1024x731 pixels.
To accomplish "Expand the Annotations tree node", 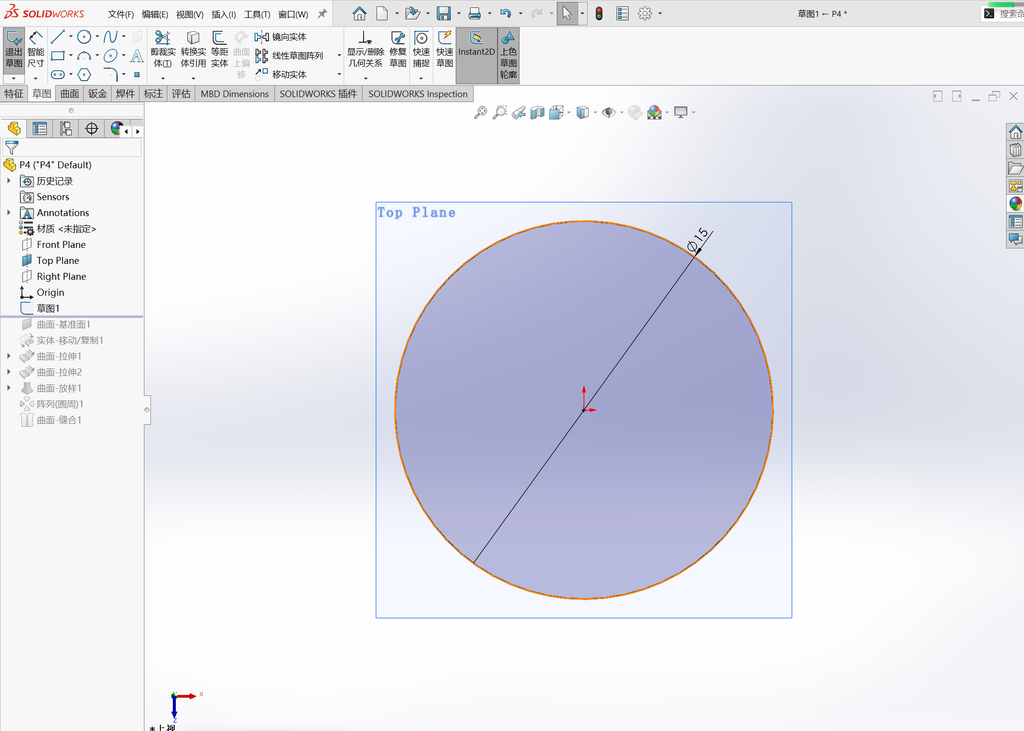I will [x=8, y=212].
